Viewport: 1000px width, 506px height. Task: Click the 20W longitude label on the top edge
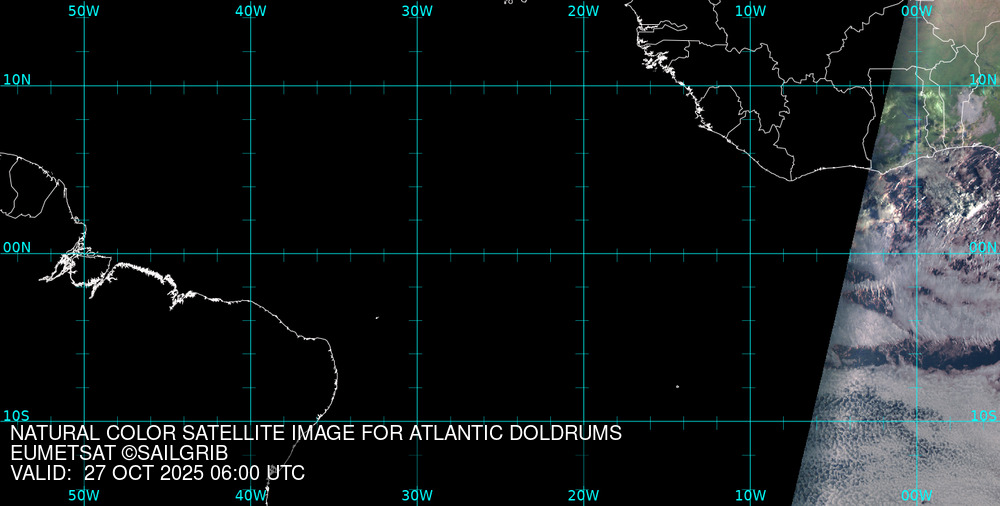point(583,10)
